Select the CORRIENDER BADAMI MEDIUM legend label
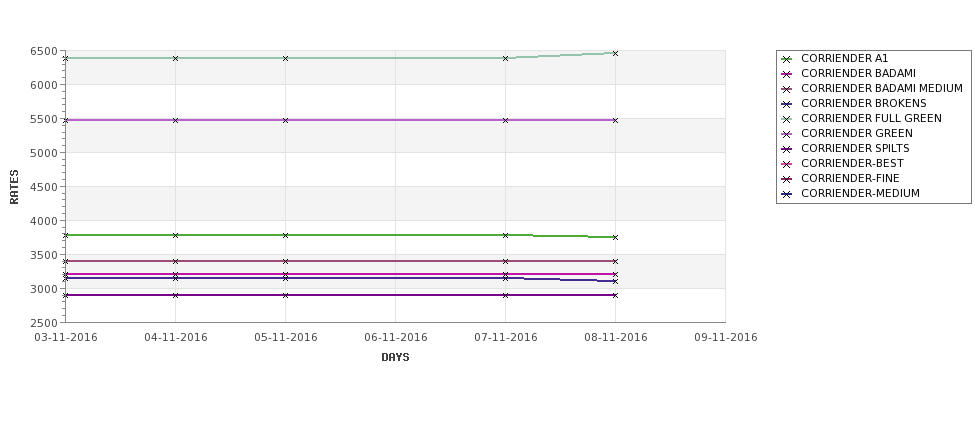975x429 pixels. pos(882,88)
